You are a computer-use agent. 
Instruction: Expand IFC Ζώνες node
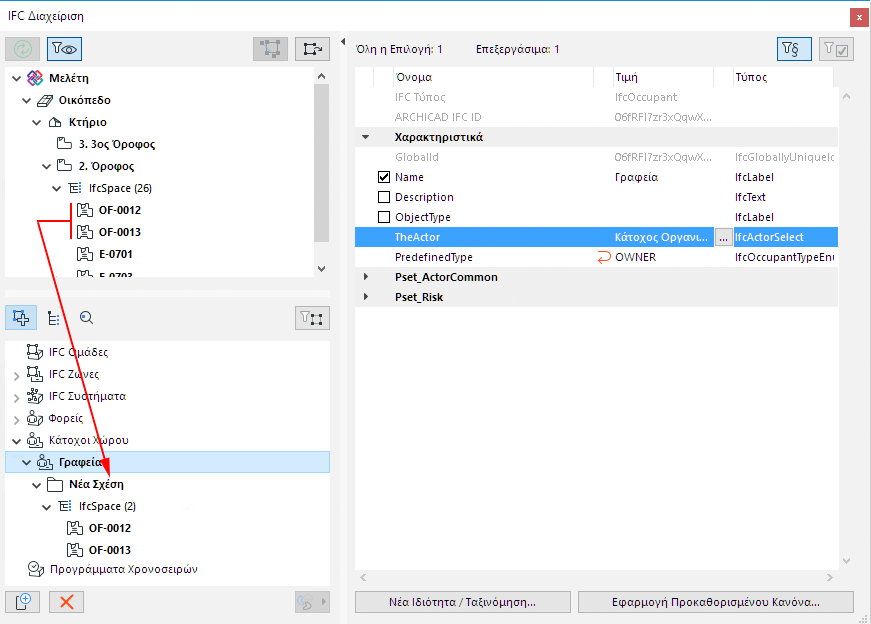pyautogui.click(x=17, y=376)
